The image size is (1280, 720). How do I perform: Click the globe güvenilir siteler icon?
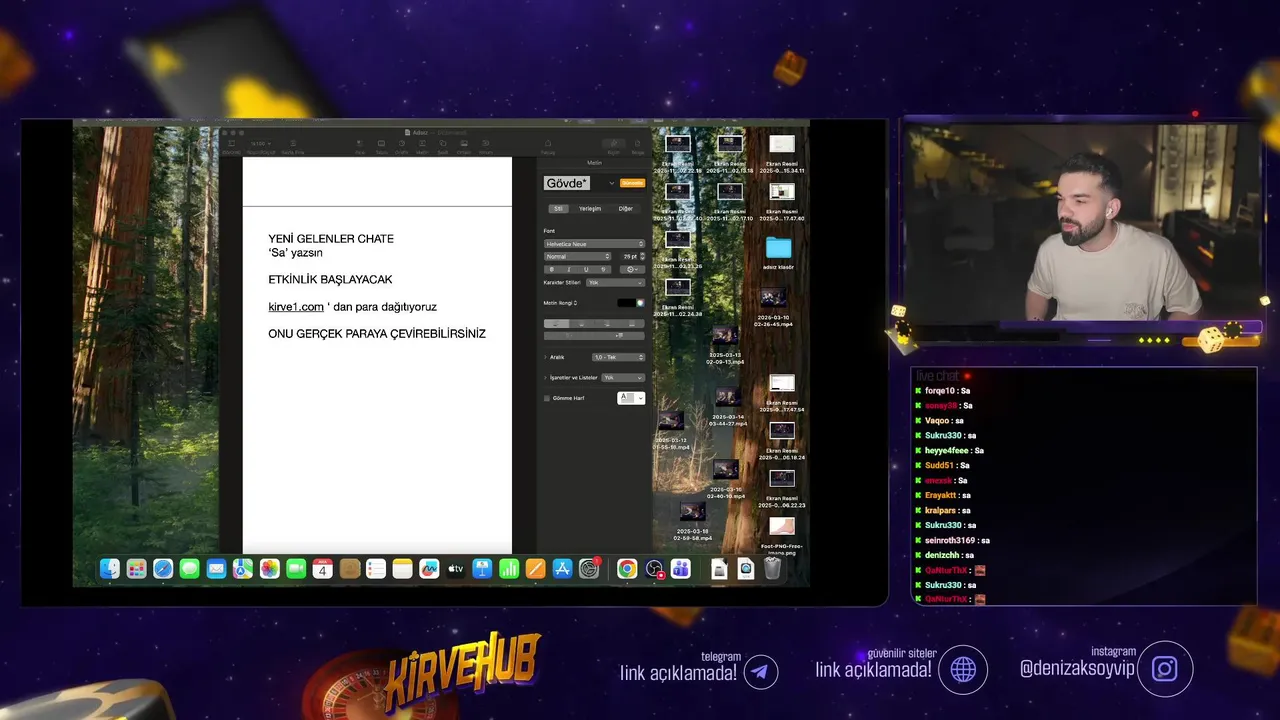click(x=963, y=670)
